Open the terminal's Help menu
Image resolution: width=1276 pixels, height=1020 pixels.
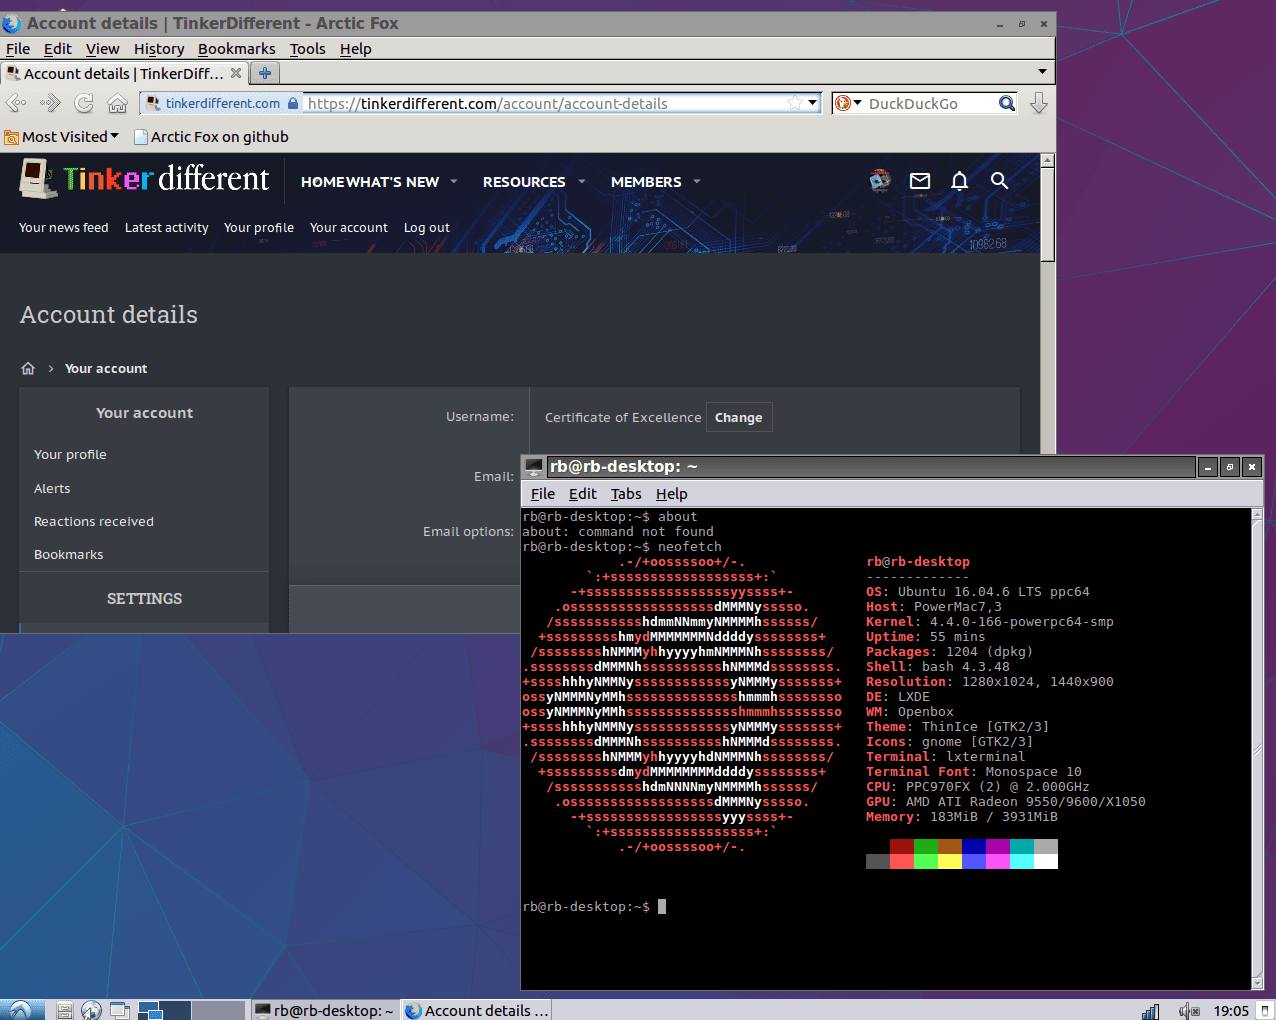tap(671, 493)
